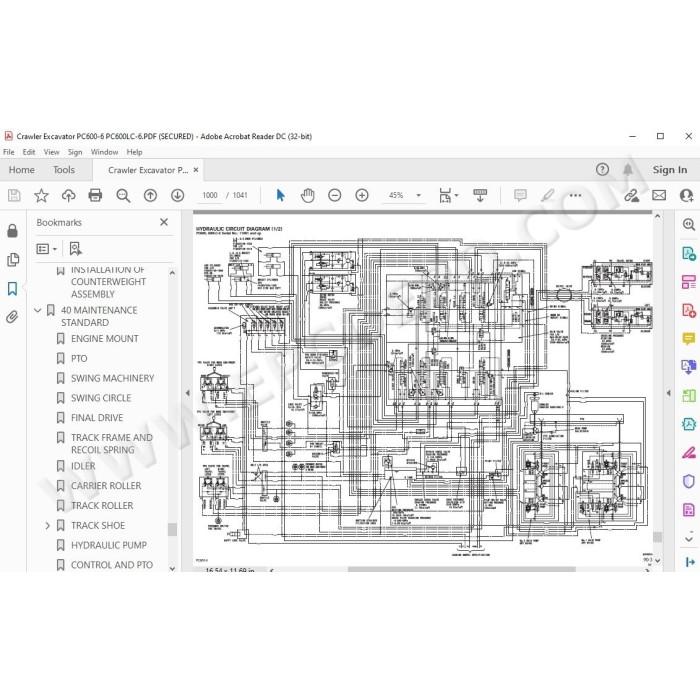Viewport: 700px width, 700px height.
Task: Add a comment with speech bubble icon
Action: 520,195
